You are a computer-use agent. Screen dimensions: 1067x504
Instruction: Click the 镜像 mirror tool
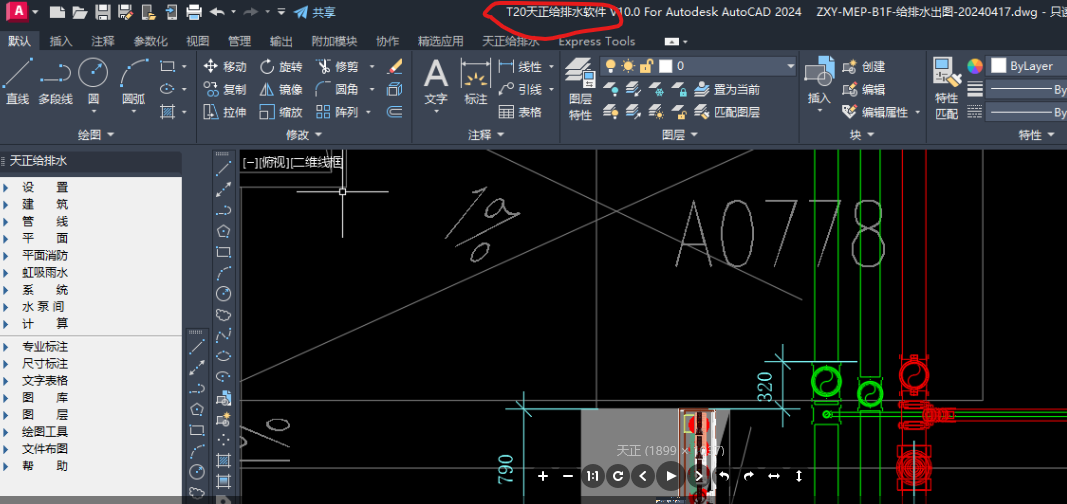pyautogui.click(x=282, y=89)
